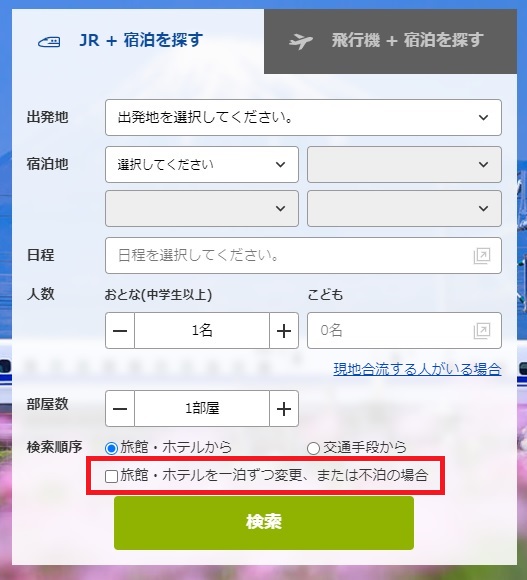This screenshot has height=580, width=527.
Task: Click the 日程 date input field
Action: tap(303, 256)
